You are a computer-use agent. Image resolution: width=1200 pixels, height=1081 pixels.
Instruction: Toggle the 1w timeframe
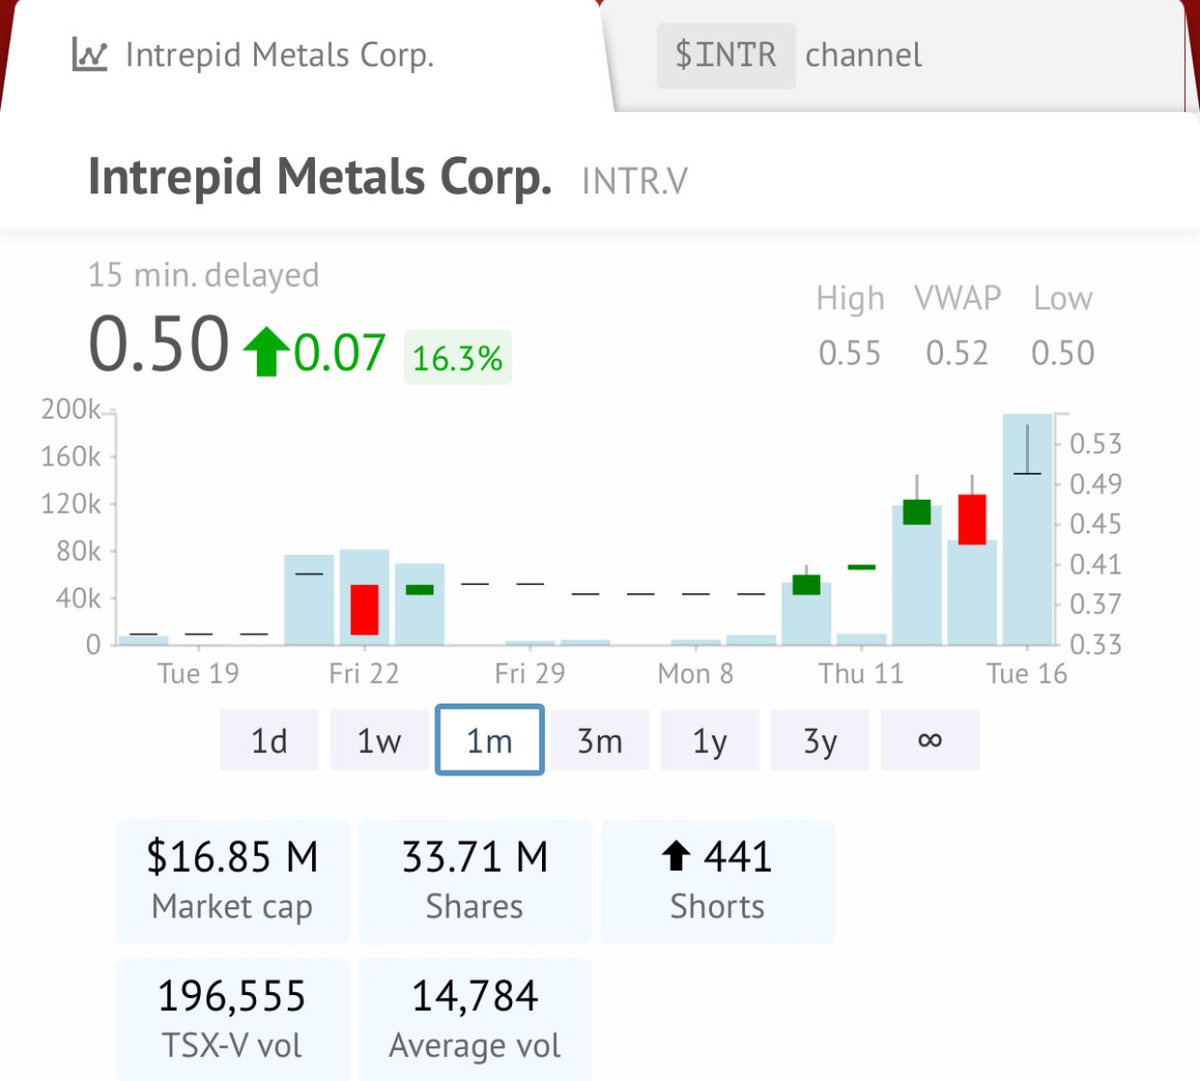[x=378, y=740]
